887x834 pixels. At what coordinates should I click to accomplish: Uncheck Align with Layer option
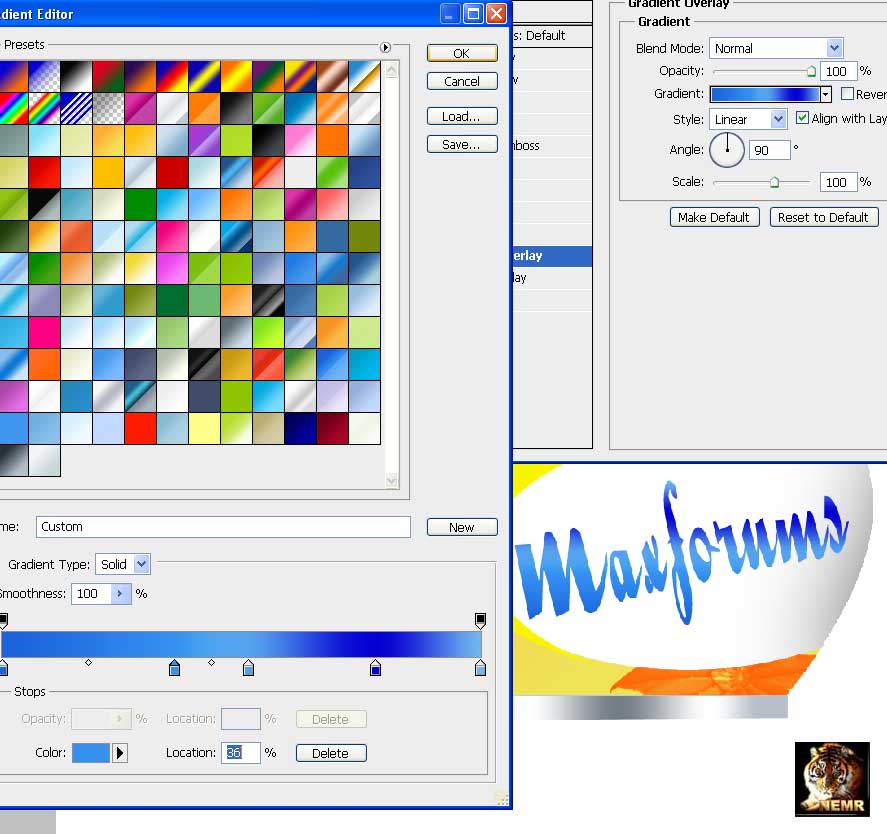click(x=802, y=118)
